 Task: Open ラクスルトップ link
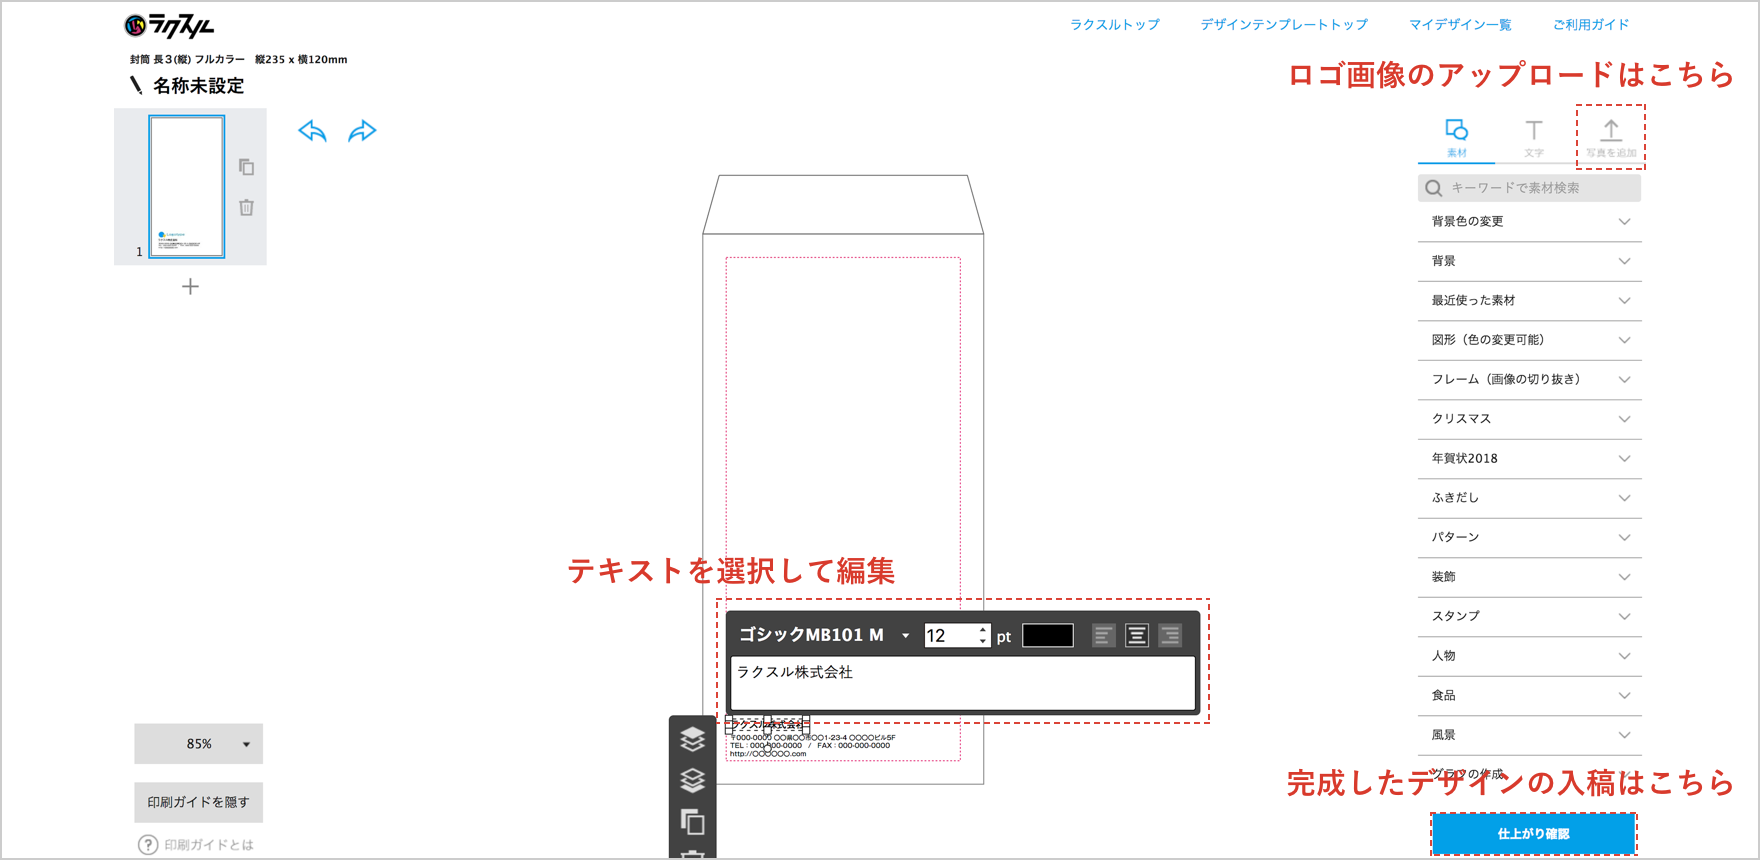point(1115,25)
